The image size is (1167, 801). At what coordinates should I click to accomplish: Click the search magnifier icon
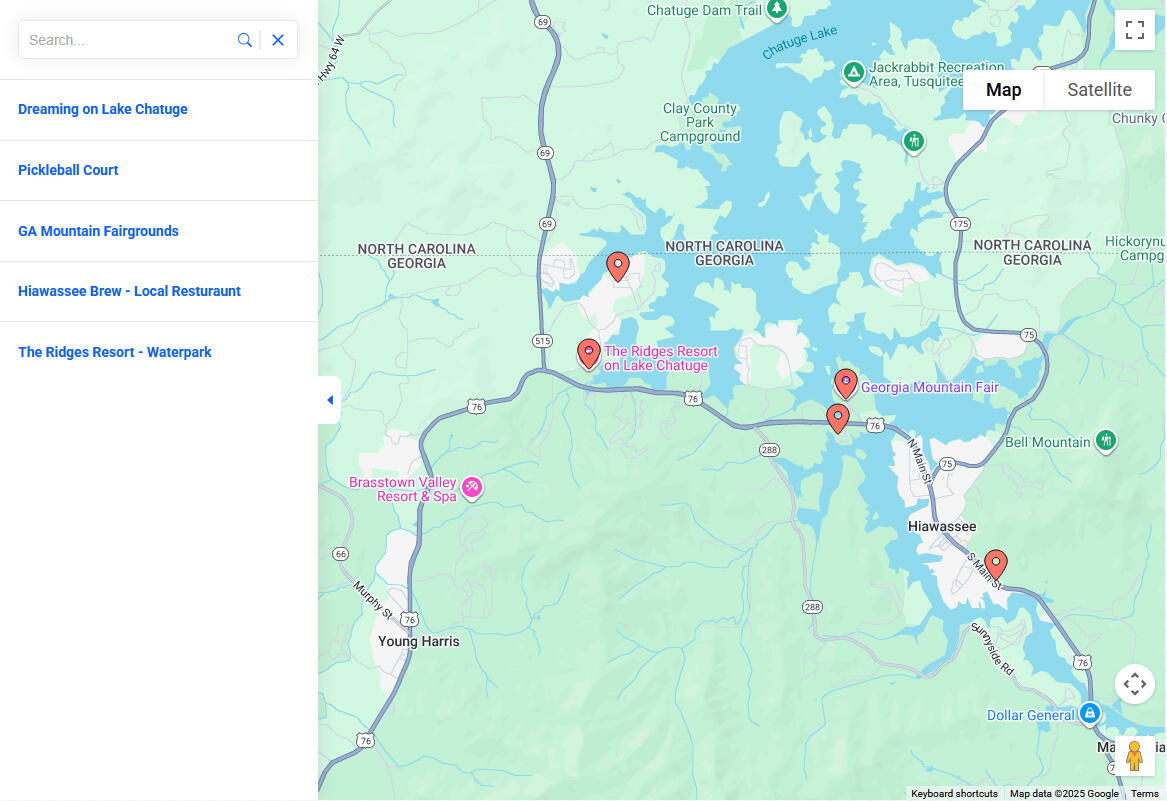(244, 40)
